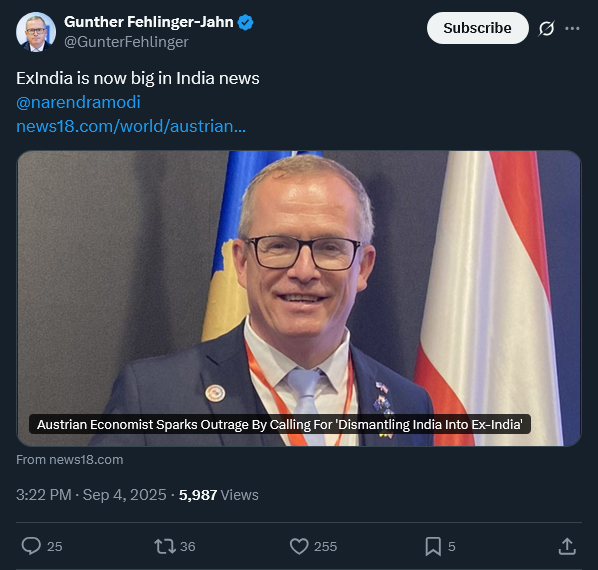Open Gunther Fehlinger-Jahn's profile avatar
This screenshot has height=570, width=598.
[x=36, y=32]
